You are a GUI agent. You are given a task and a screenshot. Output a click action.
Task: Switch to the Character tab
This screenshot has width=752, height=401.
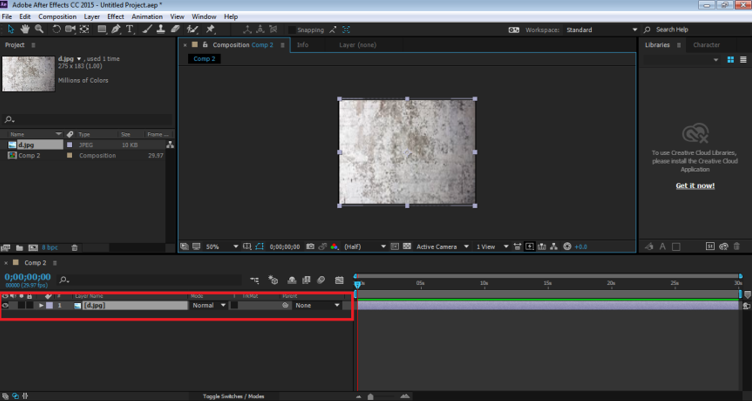(x=706, y=45)
